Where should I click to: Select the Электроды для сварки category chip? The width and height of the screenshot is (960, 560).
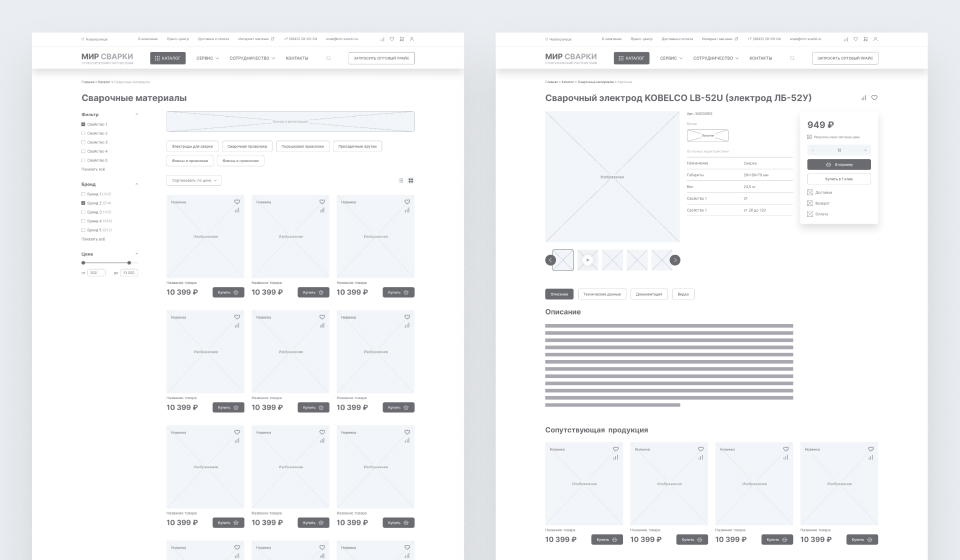192,146
